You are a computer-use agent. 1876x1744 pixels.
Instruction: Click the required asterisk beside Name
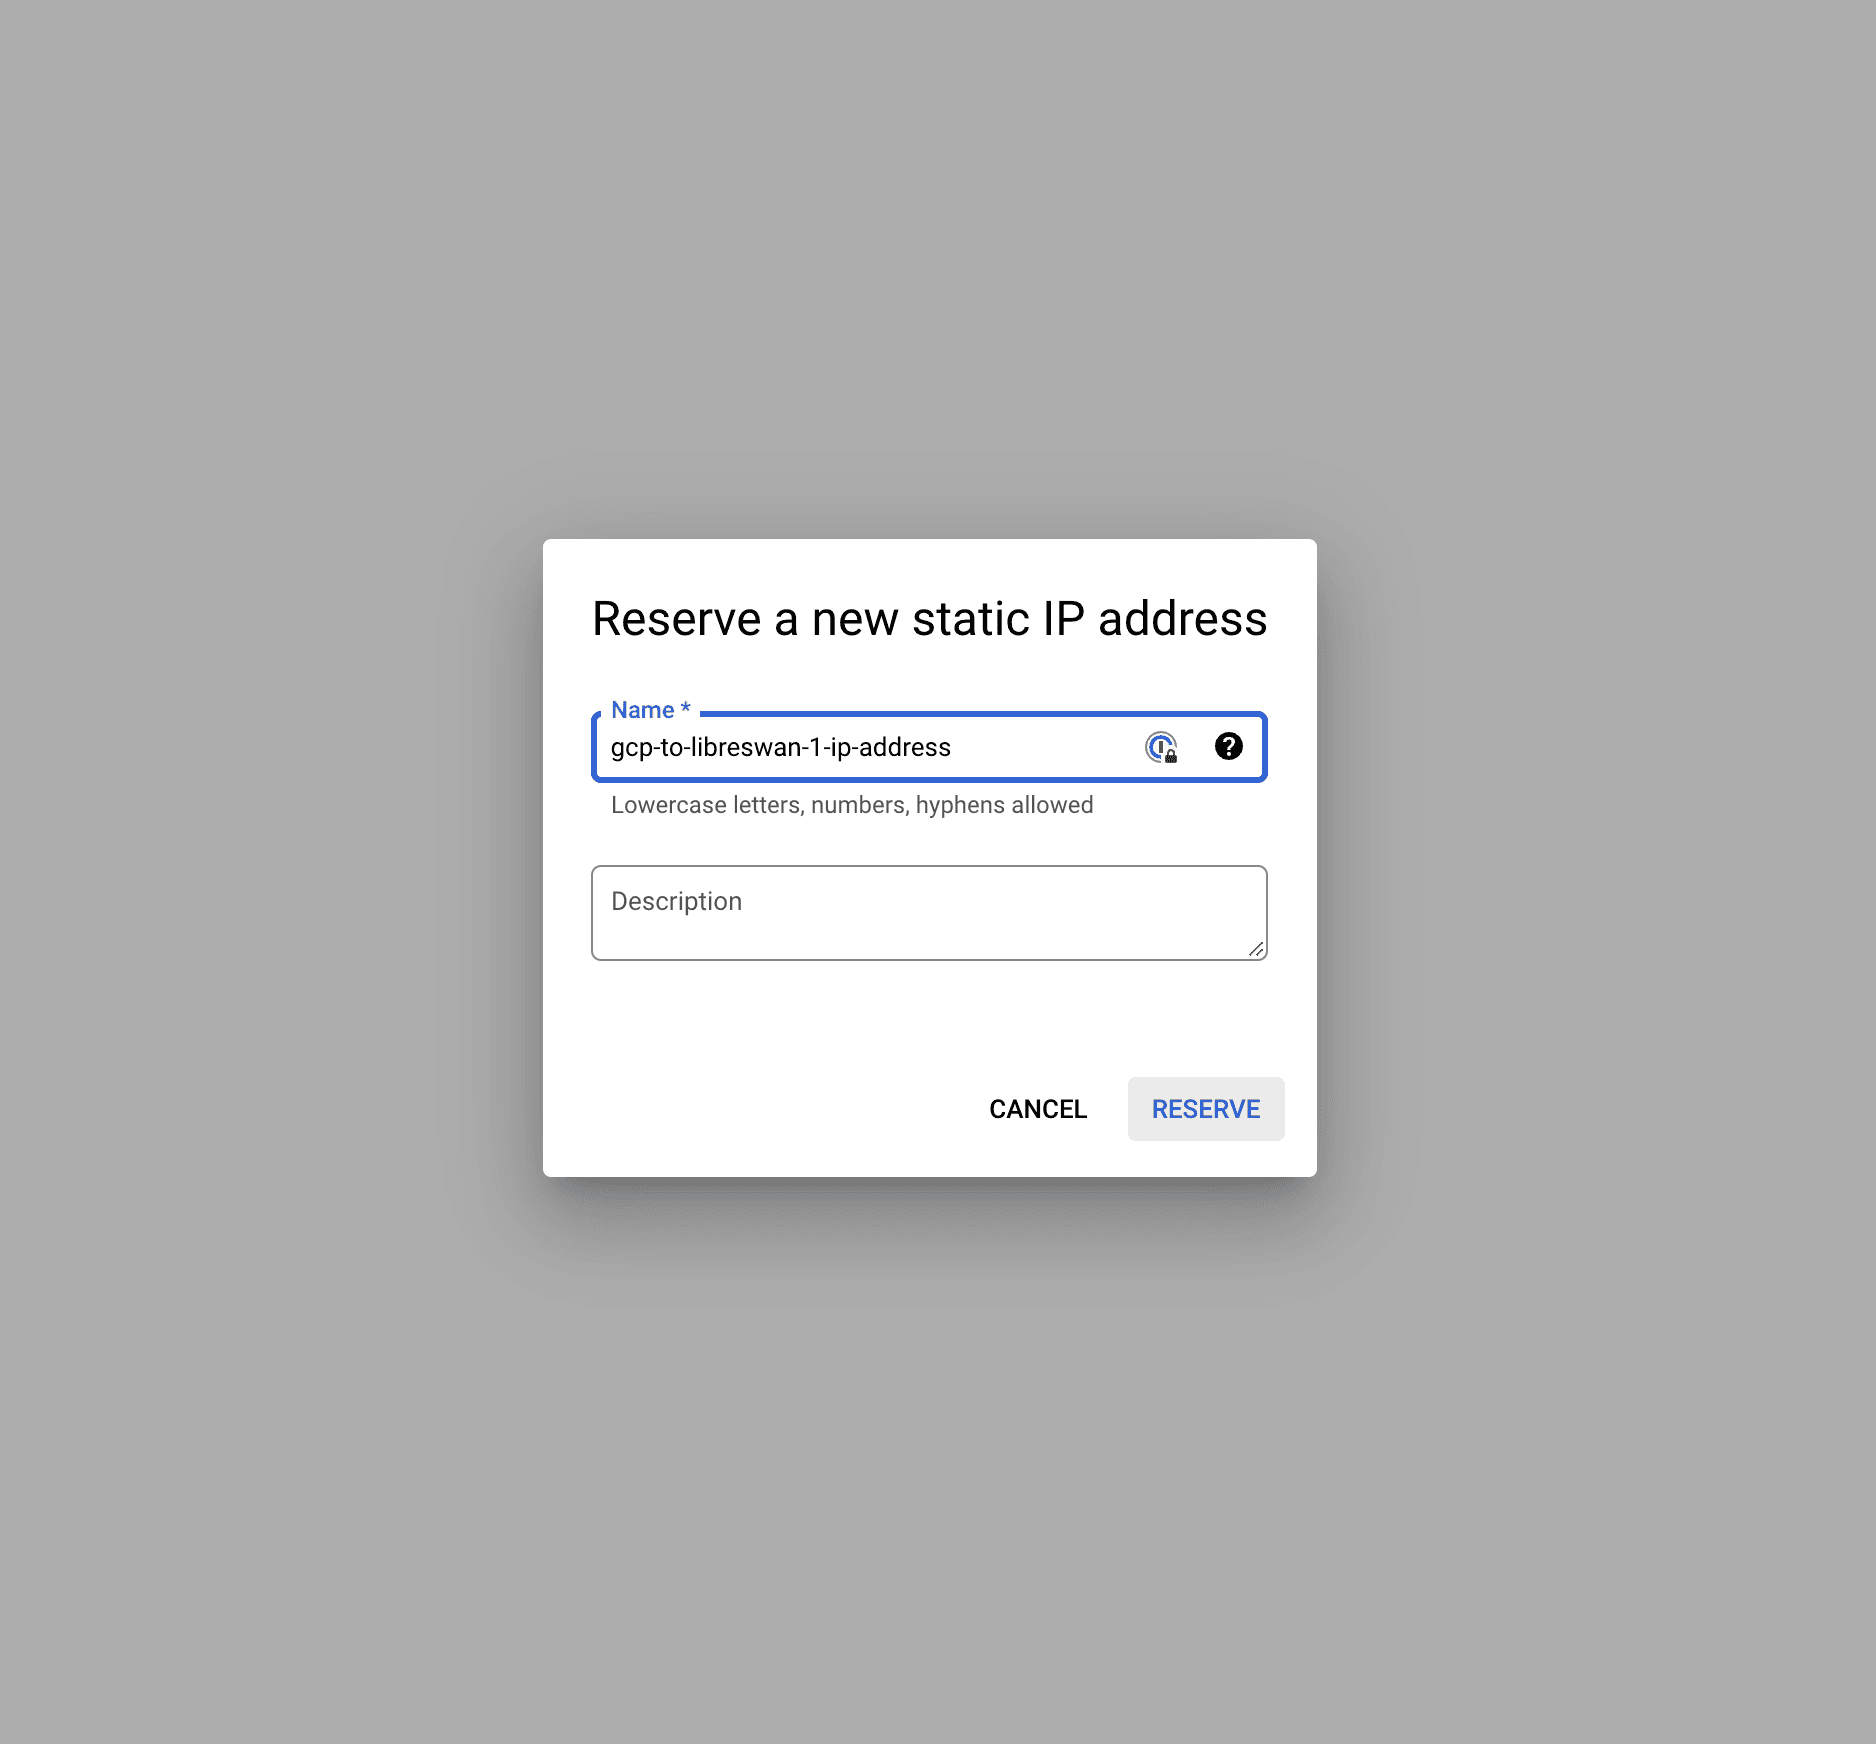[686, 709]
